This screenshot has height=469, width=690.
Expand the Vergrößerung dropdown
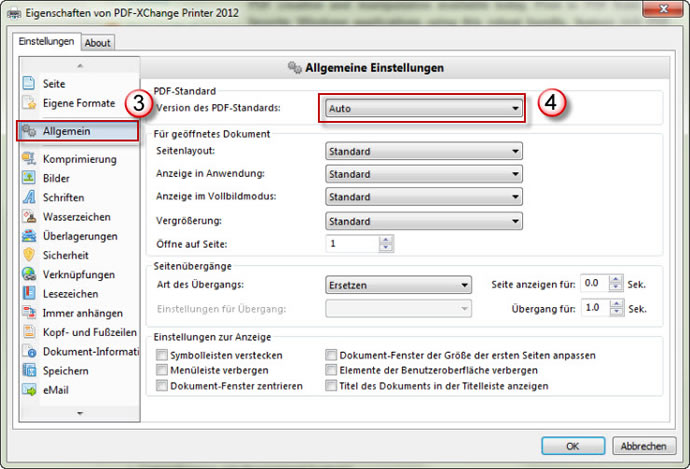(x=424, y=221)
